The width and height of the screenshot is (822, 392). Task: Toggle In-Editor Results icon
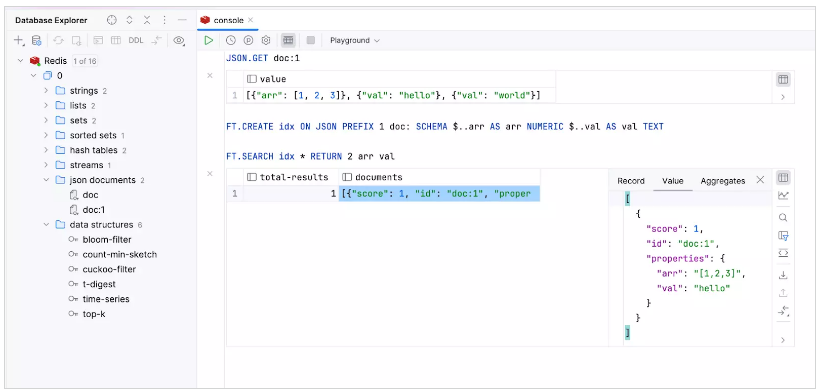coord(288,40)
